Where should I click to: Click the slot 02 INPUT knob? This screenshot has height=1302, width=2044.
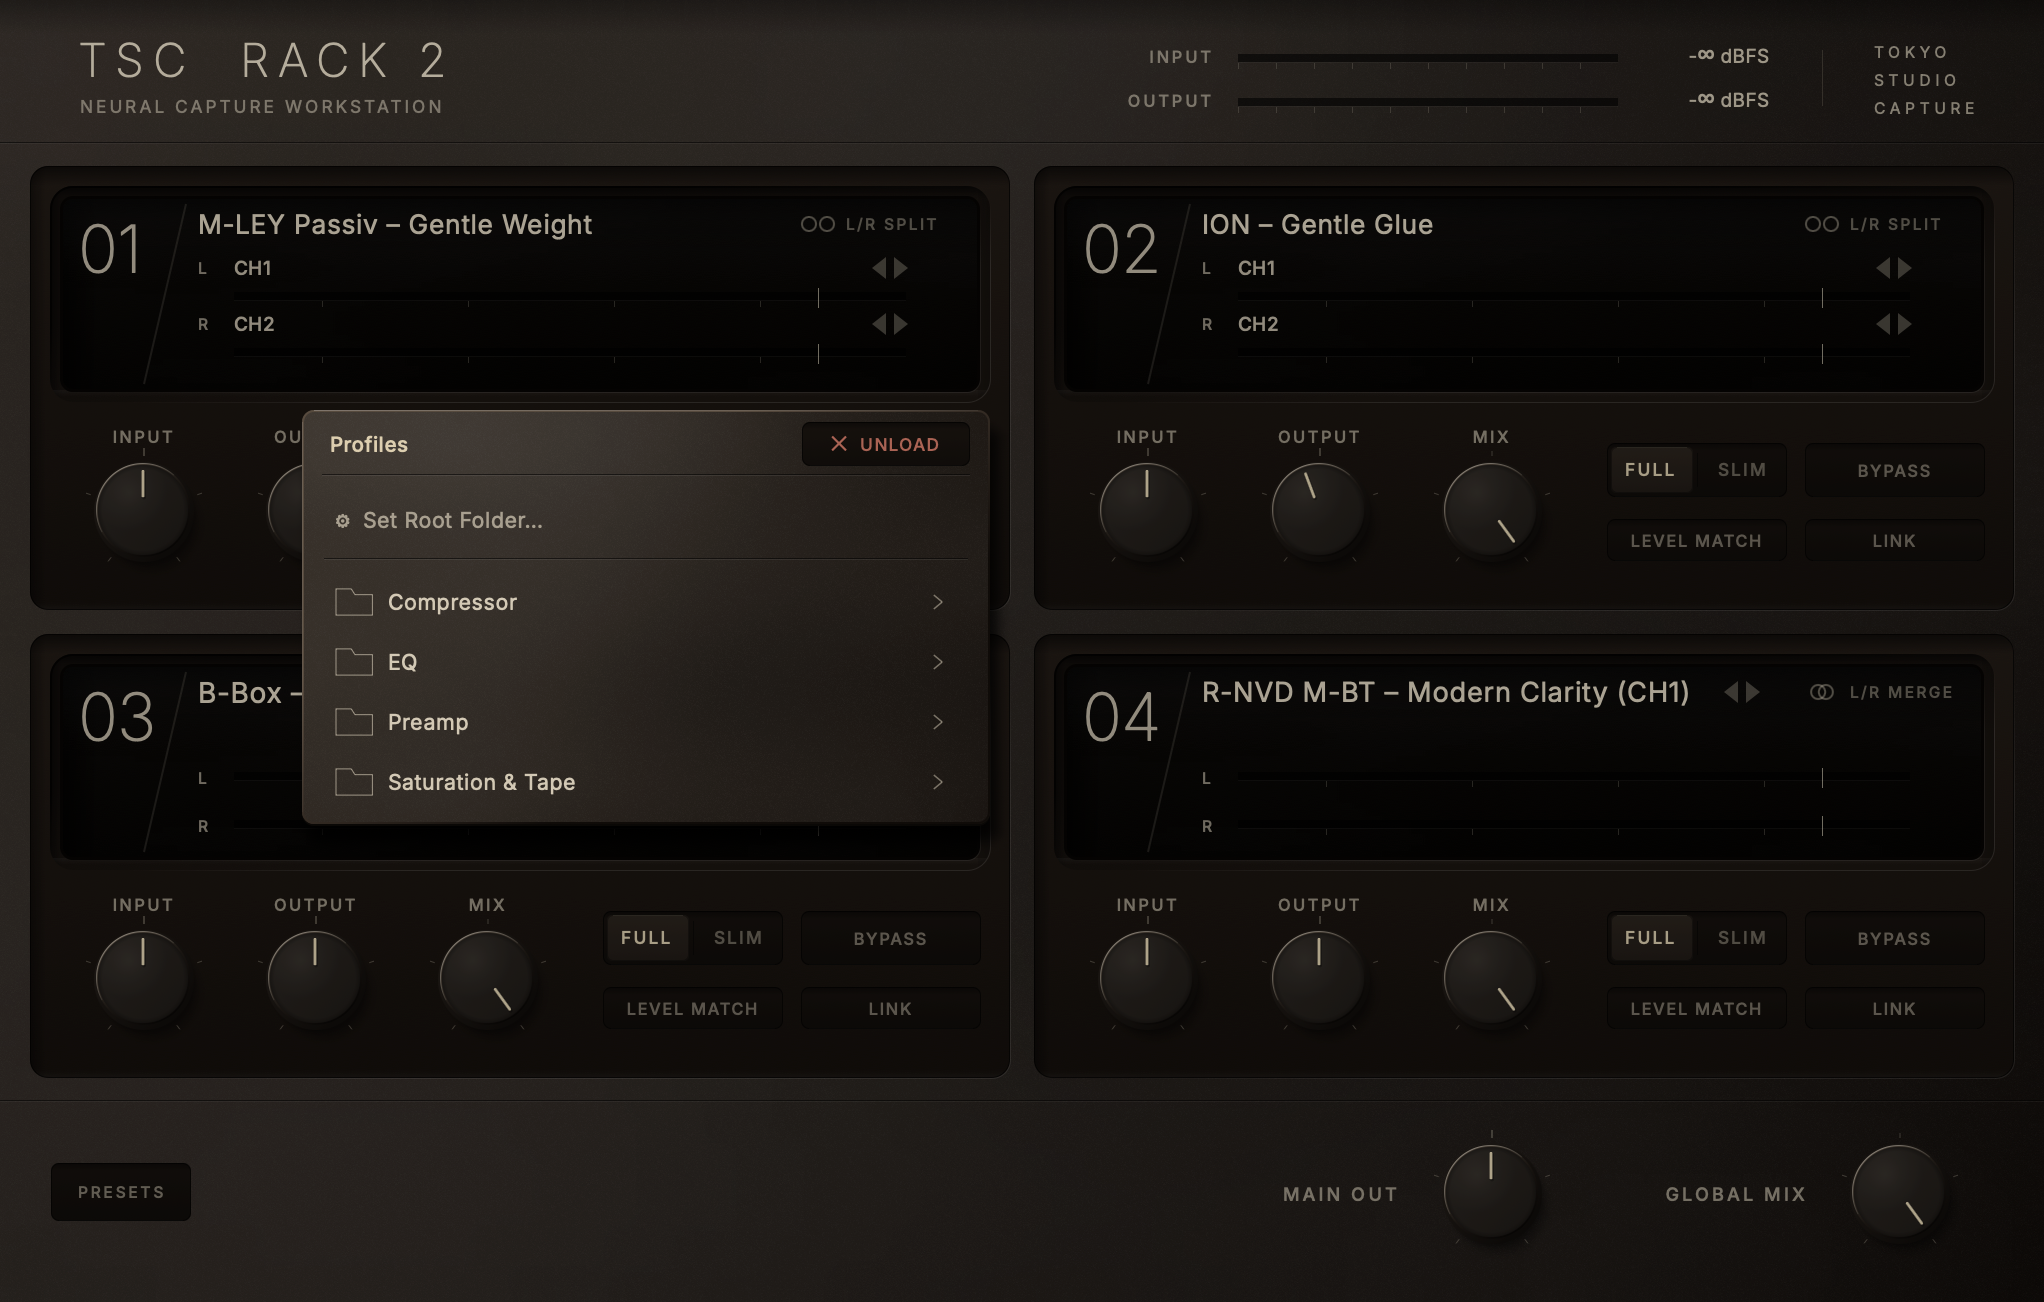(1146, 509)
